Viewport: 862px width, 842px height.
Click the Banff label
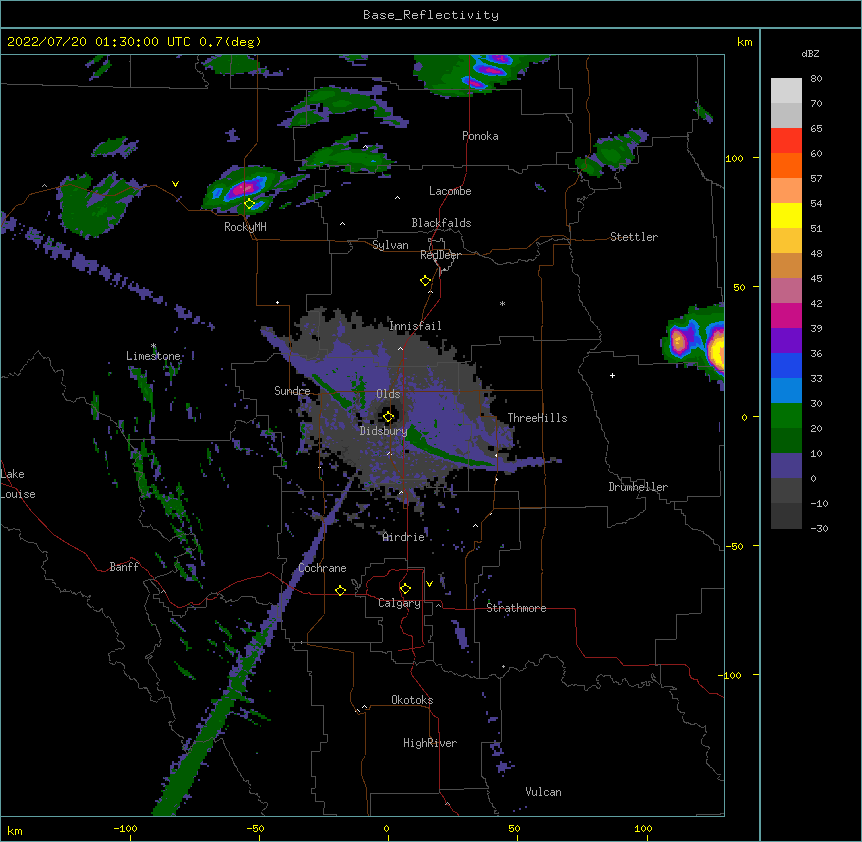pyautogui.click(x=124, y=567)
